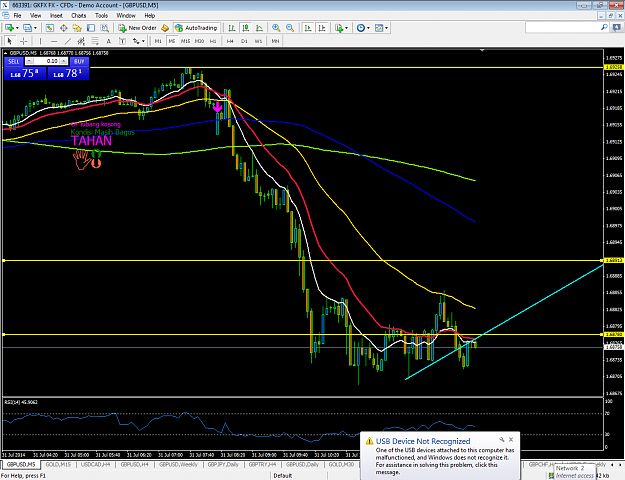
Task: Click the lot volume input field
Action: pos(47,61)
